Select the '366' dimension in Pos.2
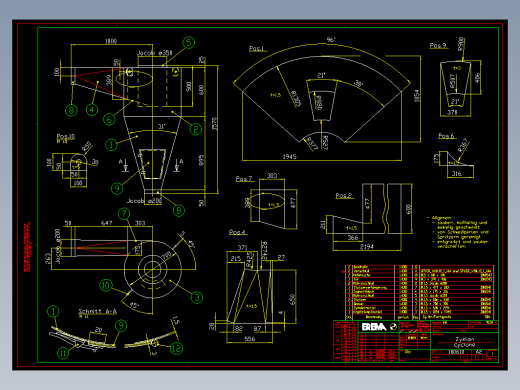 click(x=353, y=238)
